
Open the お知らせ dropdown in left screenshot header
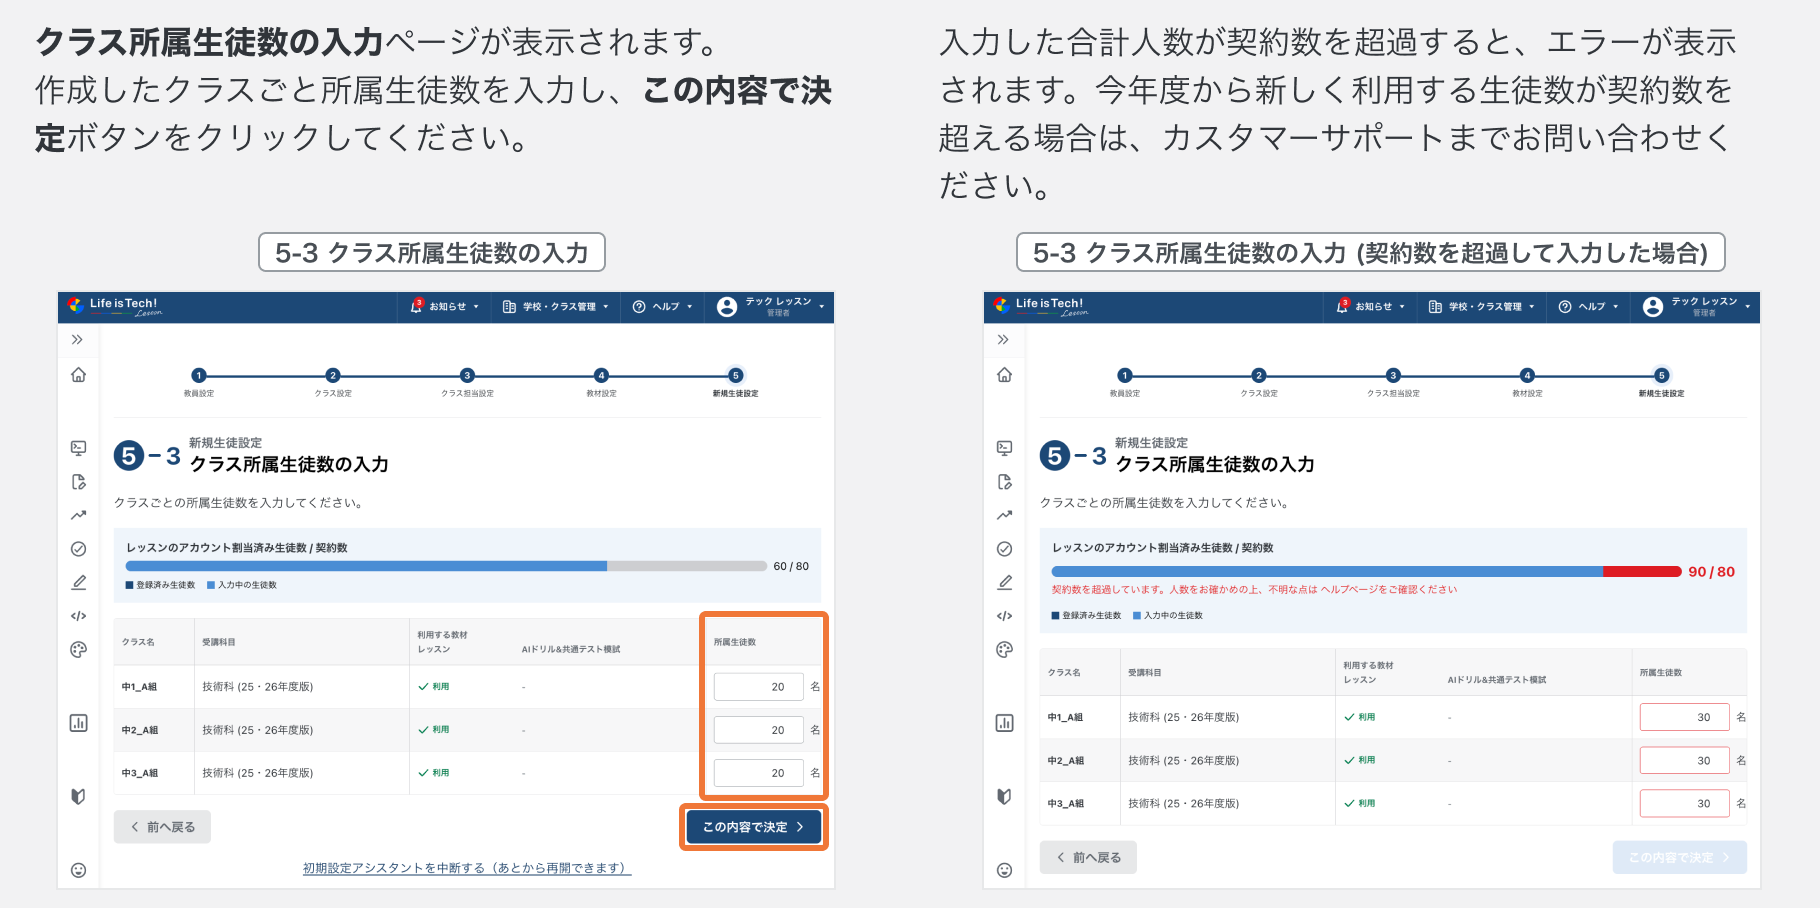coord(445,307)
